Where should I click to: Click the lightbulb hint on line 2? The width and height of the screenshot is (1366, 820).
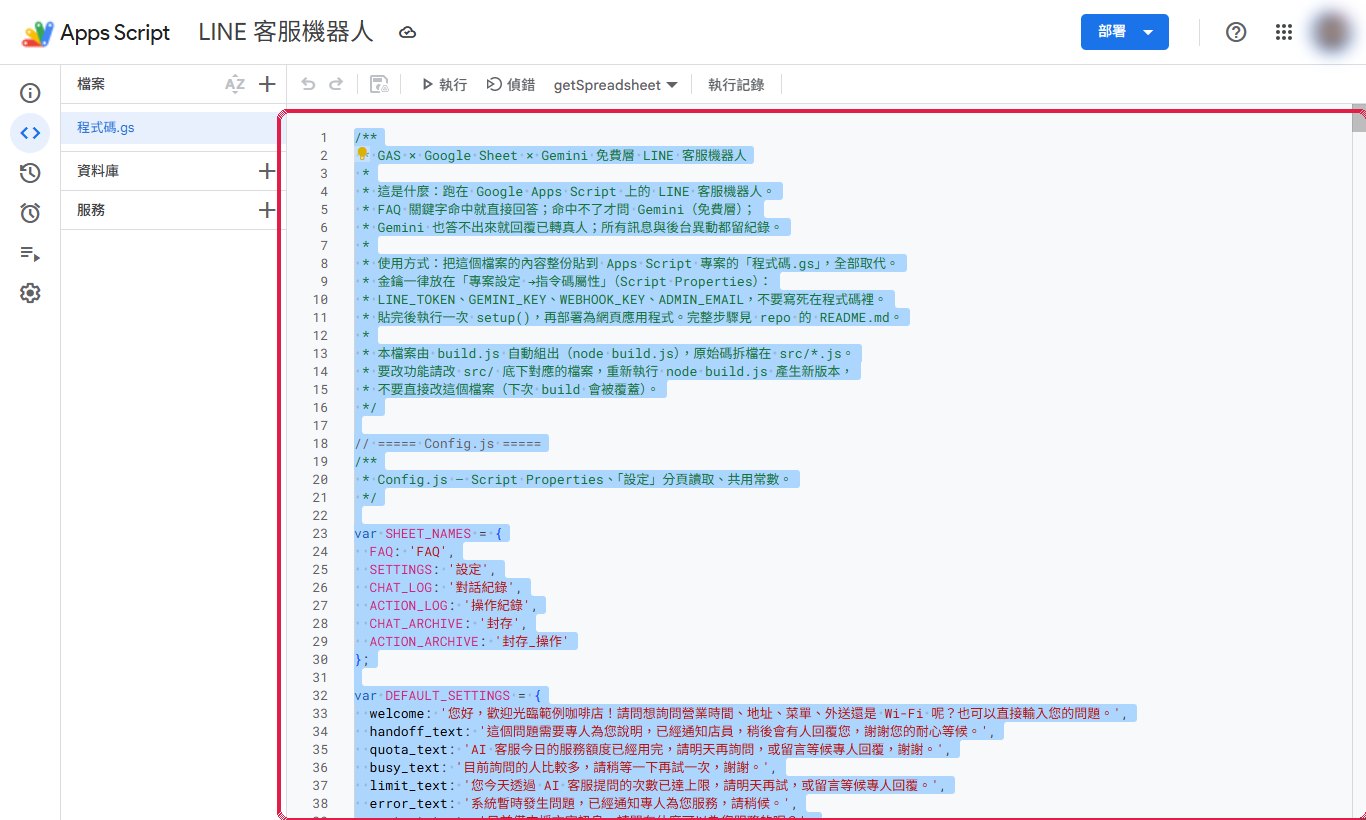coord(363,154)
